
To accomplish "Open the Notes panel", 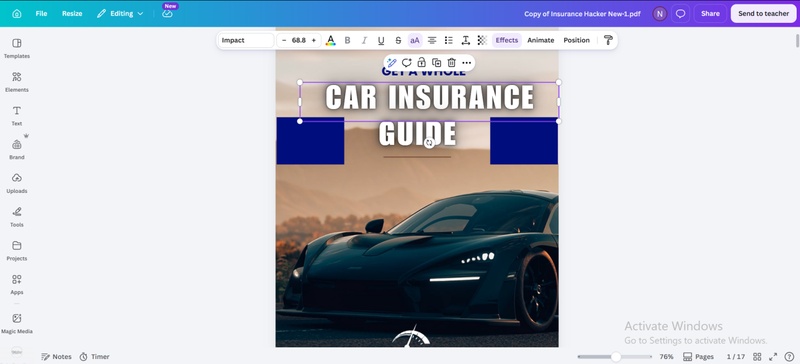I will (56, 357).
